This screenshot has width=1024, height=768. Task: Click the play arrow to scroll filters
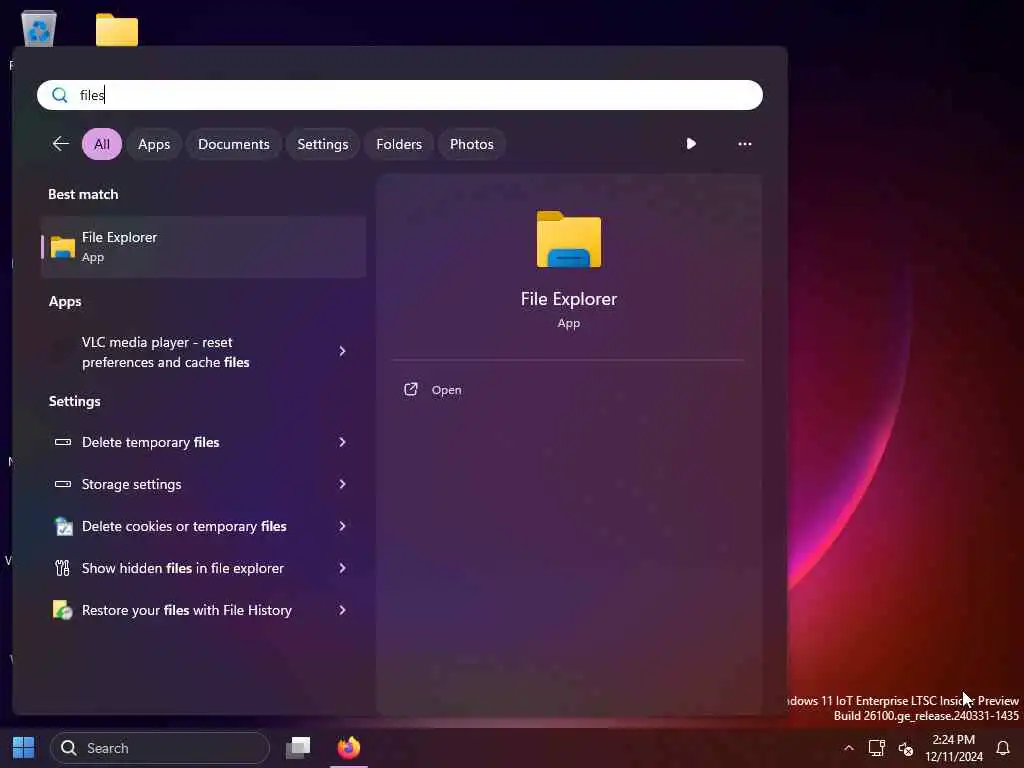[691, 144]
